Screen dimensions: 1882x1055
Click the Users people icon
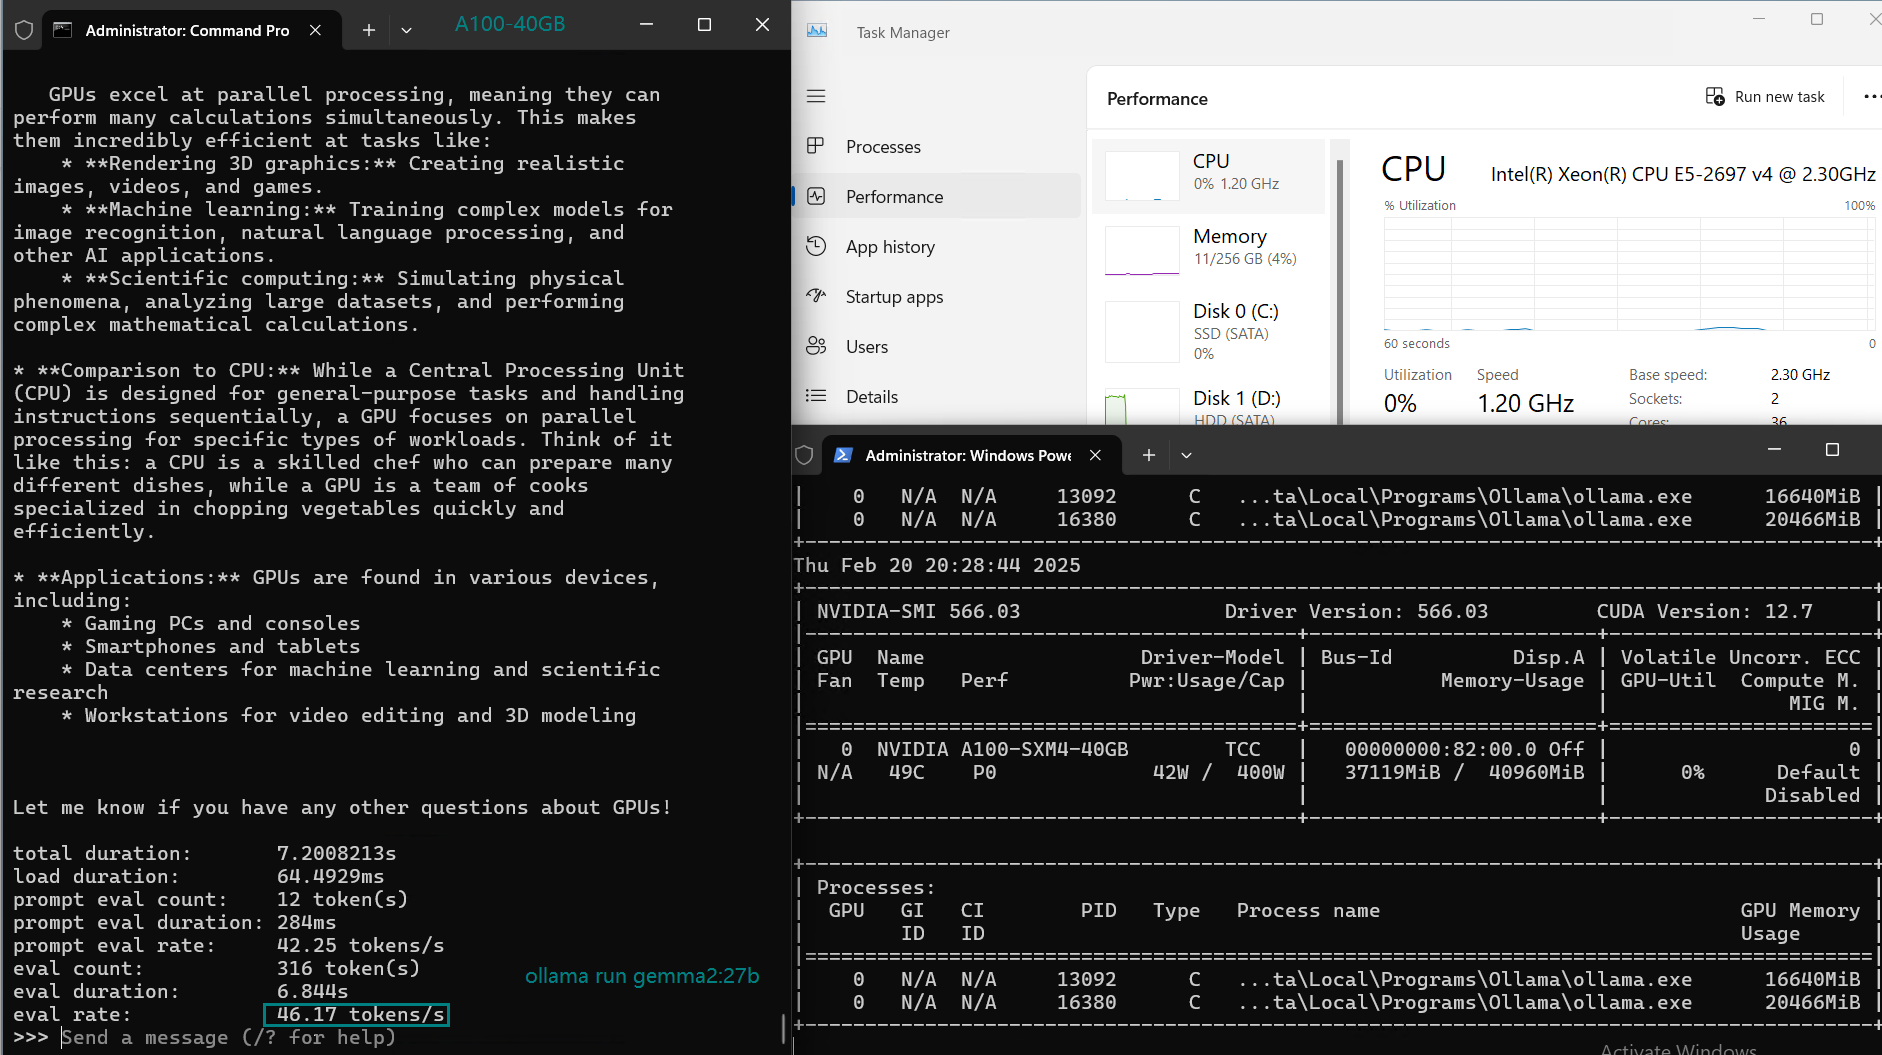pyautogui.click(x=816, y=346)
